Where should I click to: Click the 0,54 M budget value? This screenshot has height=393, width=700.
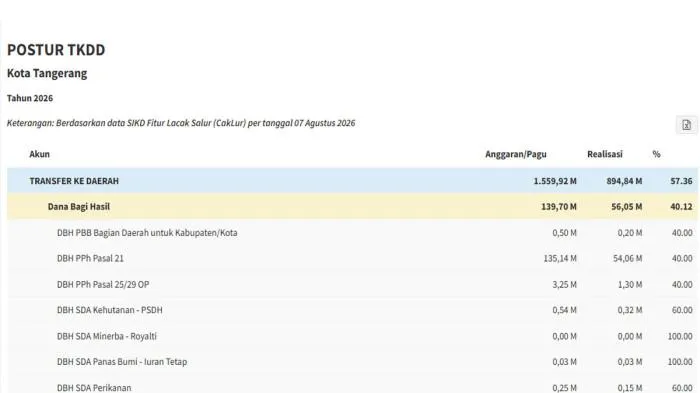[x=564, y=310]
